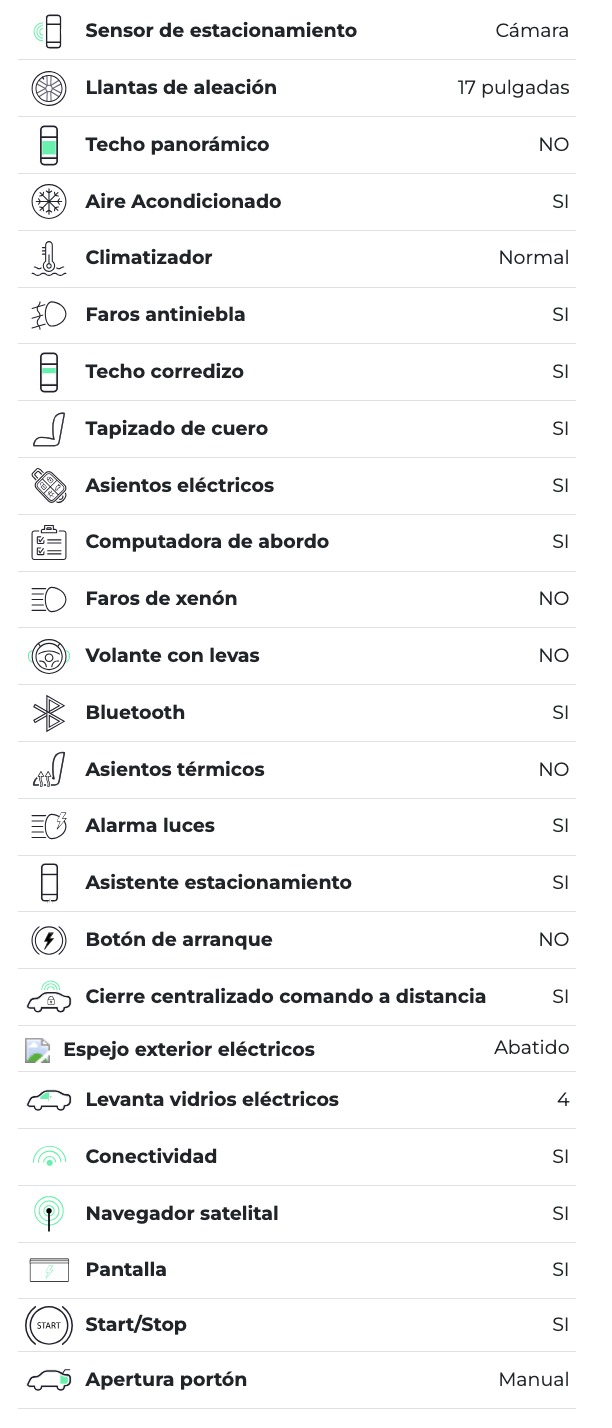
Task: Click the broken image next to Espejo exterior
Action: point(37,1050)
